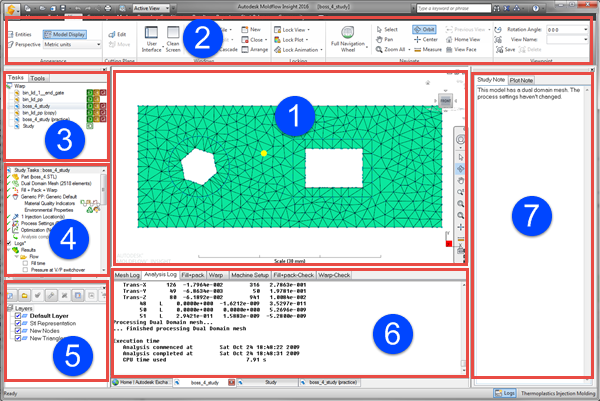Image resolution: width=600 pixels, height=401 pixels.
Task: Toggle the Logs checkbox in Study Tasks
Action: point(9,243)
